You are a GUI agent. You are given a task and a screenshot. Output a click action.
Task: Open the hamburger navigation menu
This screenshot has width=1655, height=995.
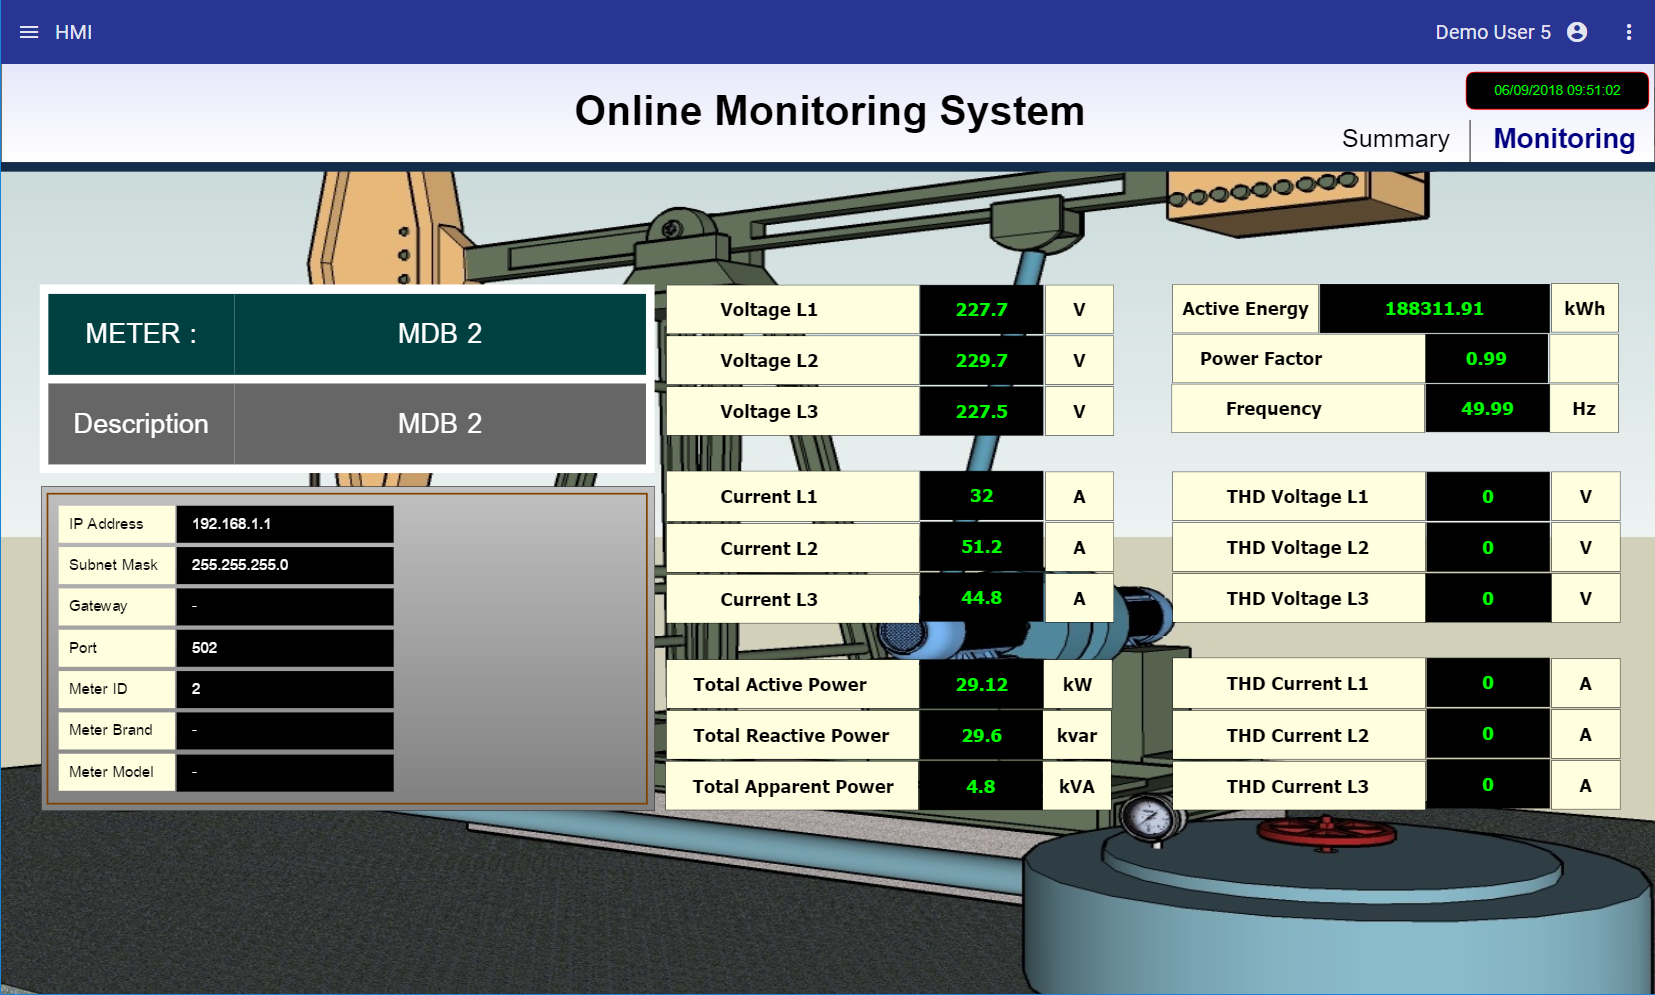tap(29, 32)
